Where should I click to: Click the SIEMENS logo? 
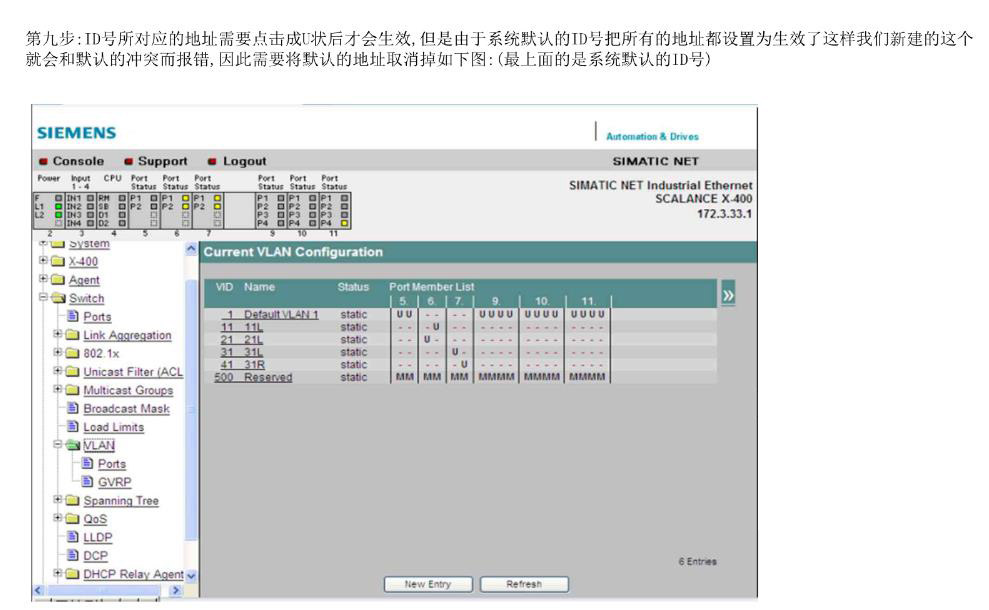[76, 133]
